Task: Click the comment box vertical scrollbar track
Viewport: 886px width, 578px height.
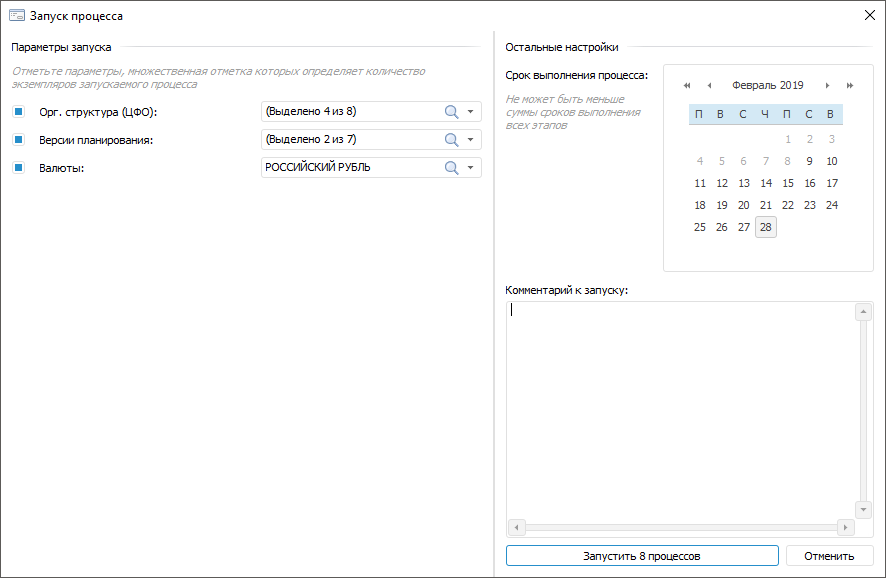Action: click(x=863, y=411)
